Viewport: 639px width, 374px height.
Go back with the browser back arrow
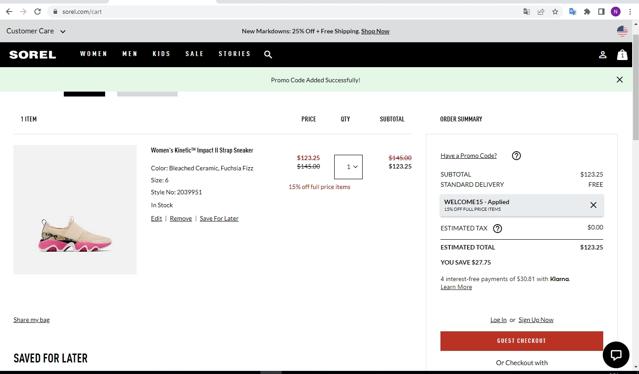tap(9, 12)
